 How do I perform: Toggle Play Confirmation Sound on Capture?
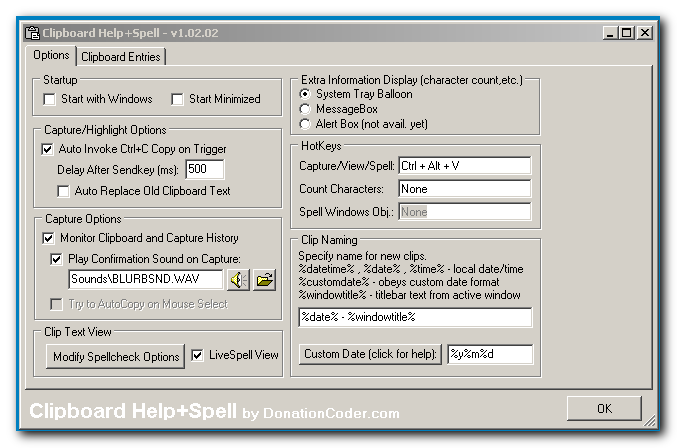point(56,259)
